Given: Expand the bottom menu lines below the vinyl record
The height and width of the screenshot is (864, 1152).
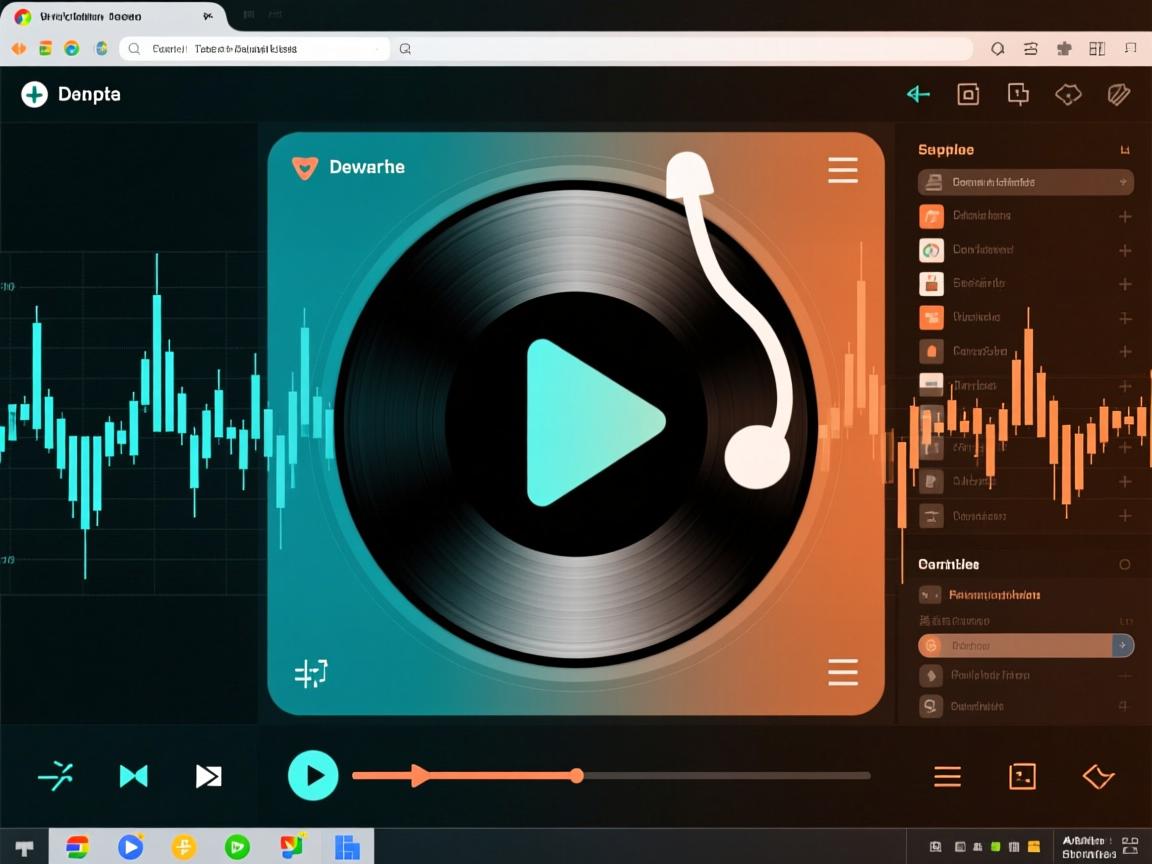Looking at the screenshot, I should [843, 672].
